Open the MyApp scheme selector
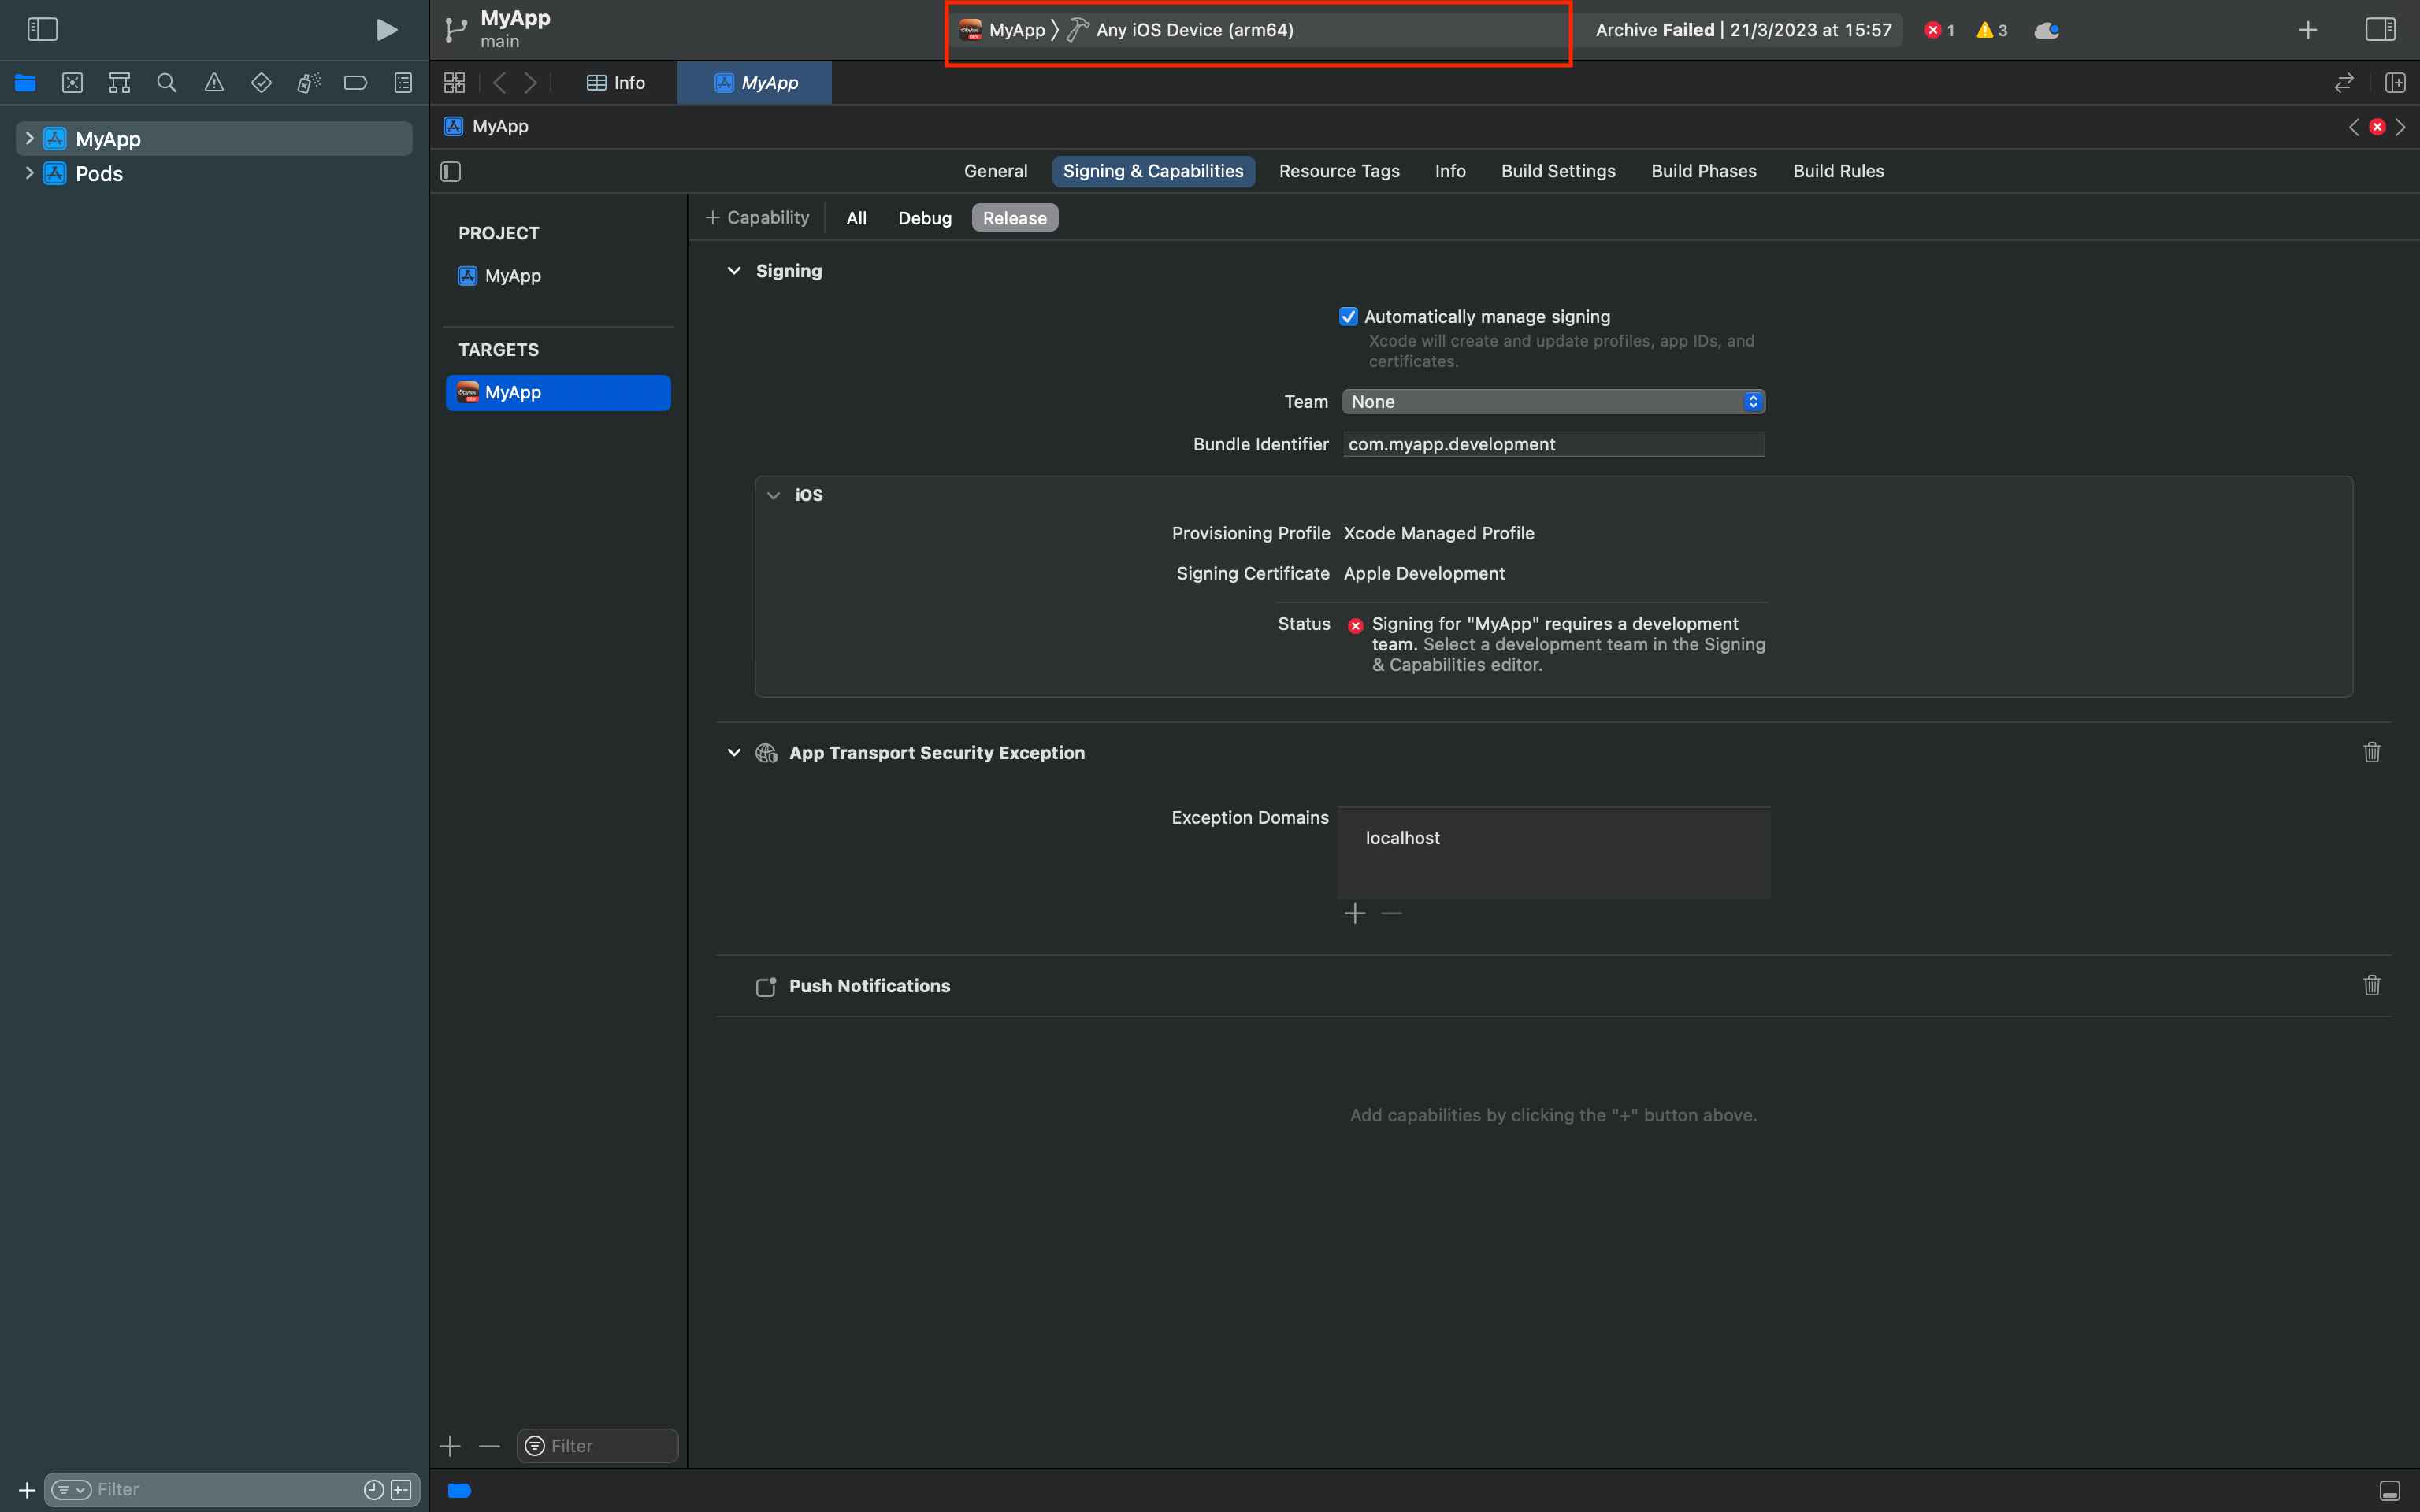This screenshot has width=2420, height=1512. point(1003,30)
